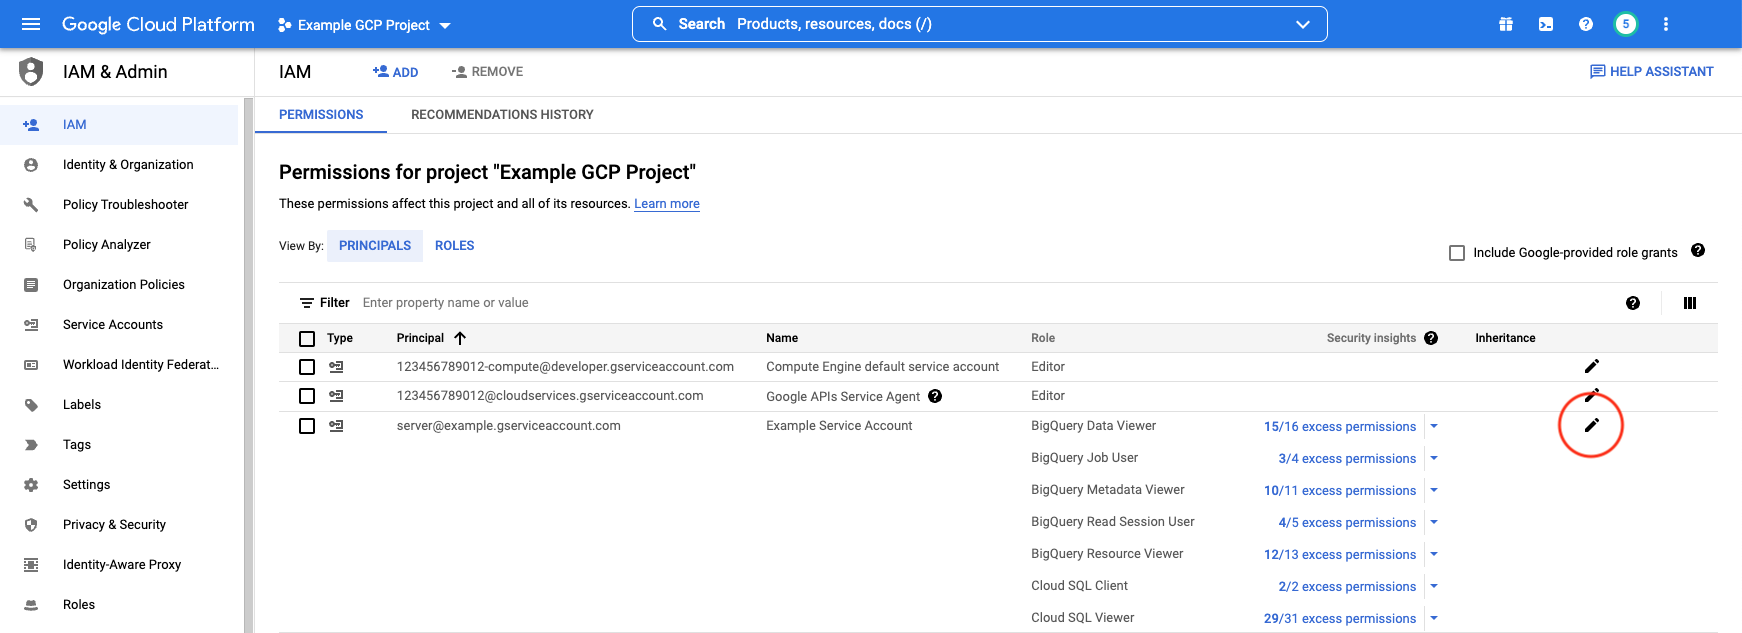This screenshot has width=1742, height=633.
Task: Expand dropdown next to 3/4 excess permissions
Action: pyautogui.click(x=1434, y=458)
